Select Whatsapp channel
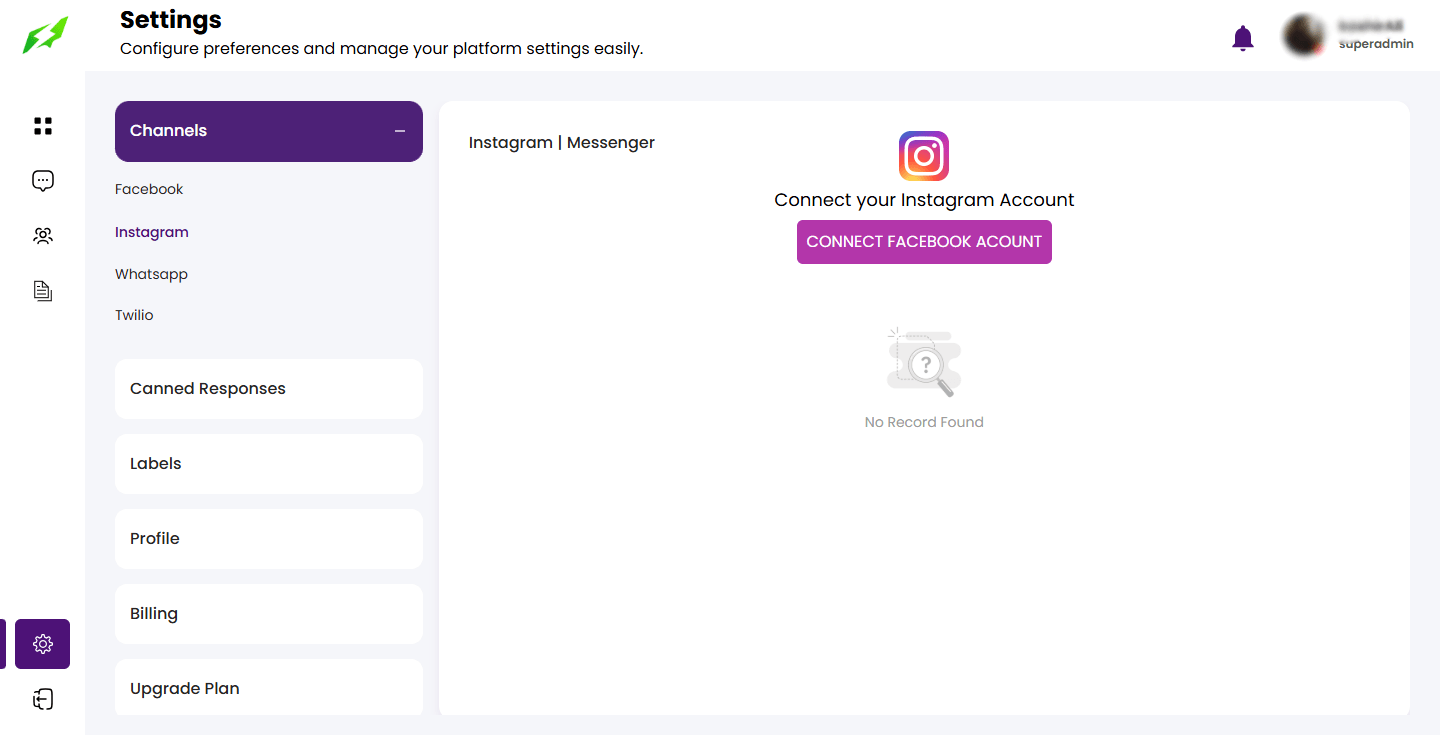 point(151,274)
